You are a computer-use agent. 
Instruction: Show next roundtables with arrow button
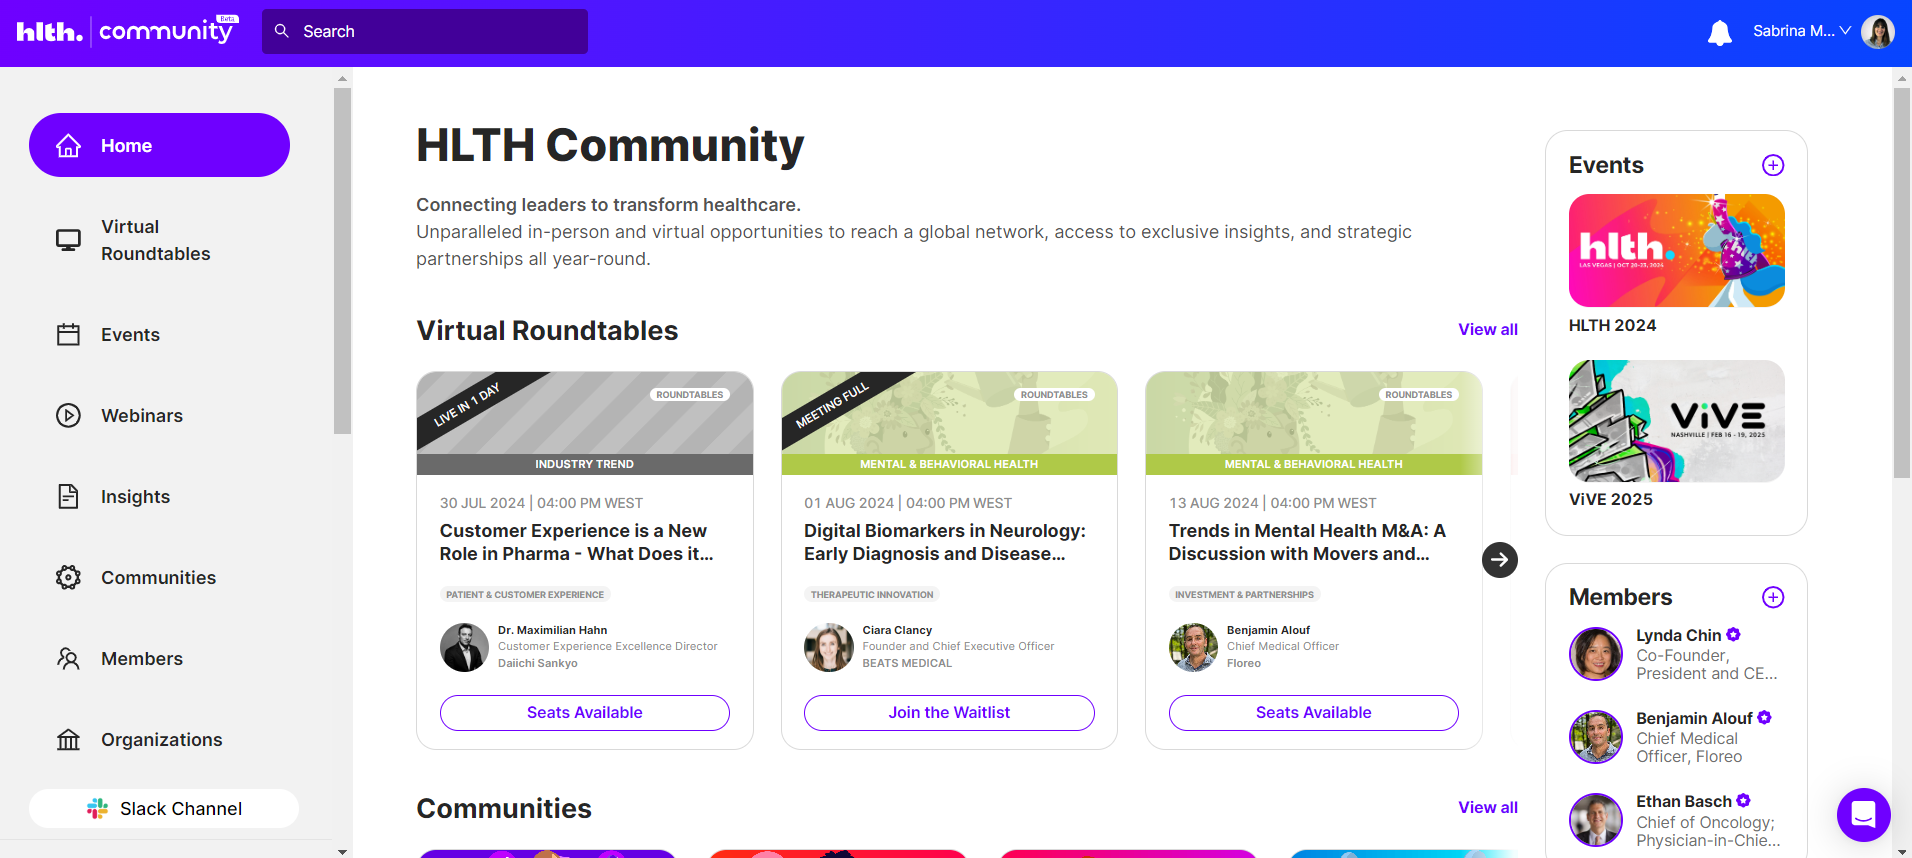point(1499,560)
